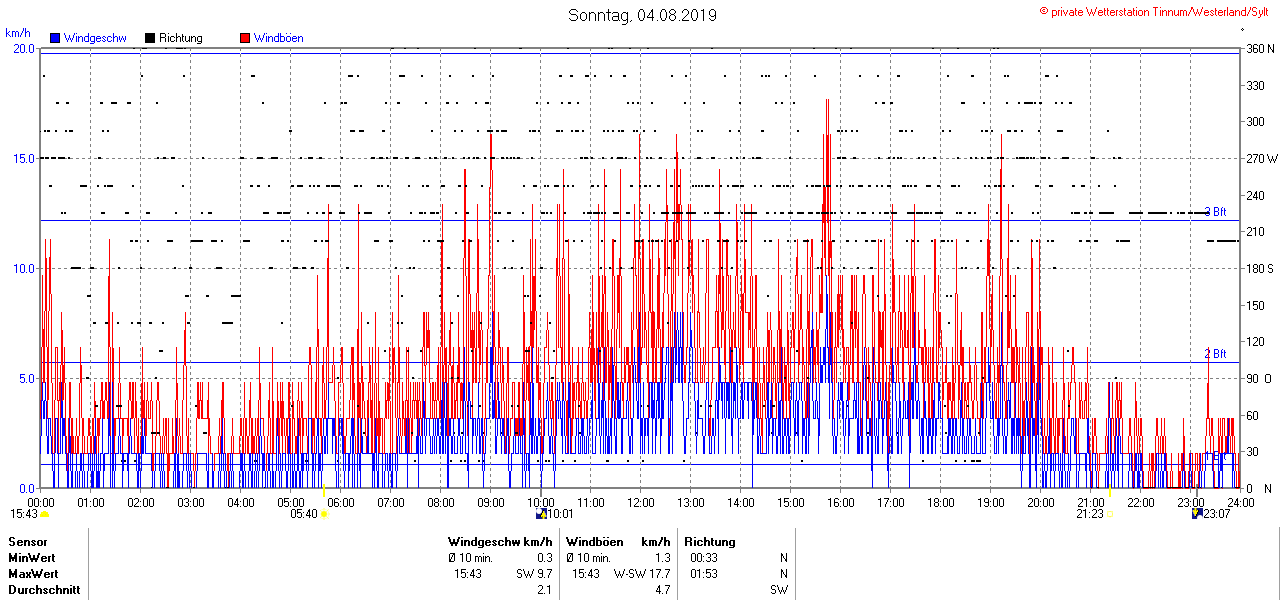This screenshot has width=1280, height=600.
Task: Click the red Windböen legend swatch
Action: tap(245, 38)
